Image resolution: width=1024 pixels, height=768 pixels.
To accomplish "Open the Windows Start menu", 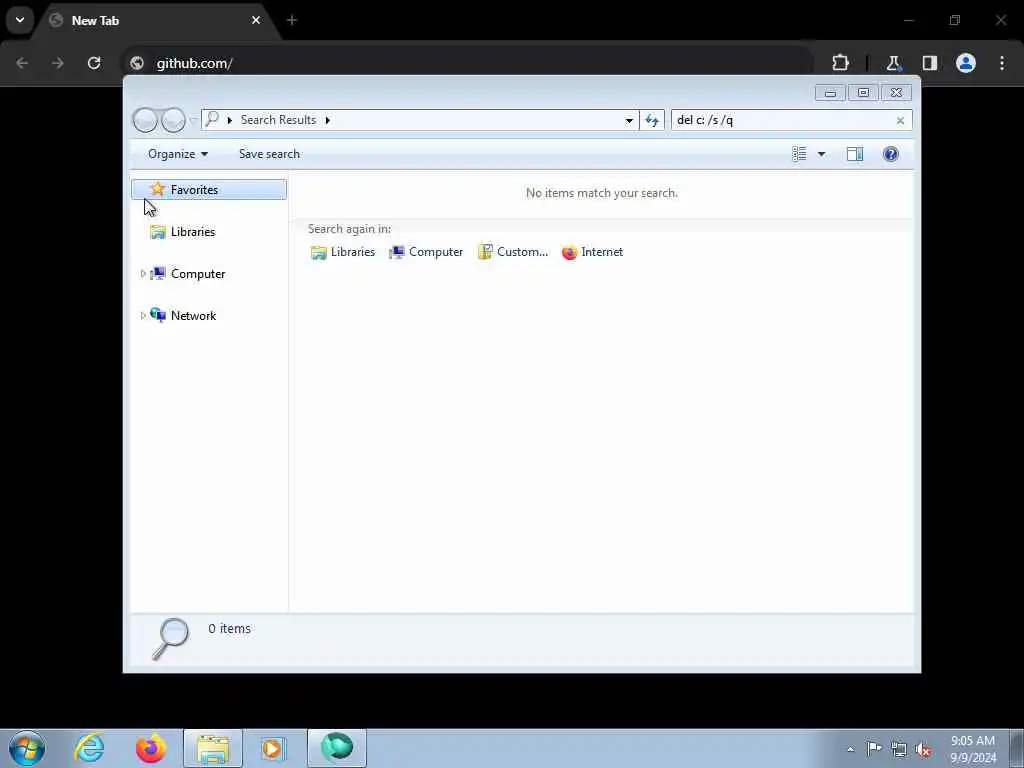I will [27, 748].
